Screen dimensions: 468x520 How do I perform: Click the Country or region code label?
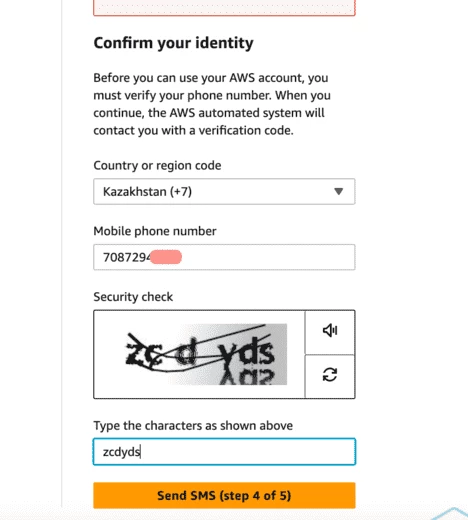[157, 165]
